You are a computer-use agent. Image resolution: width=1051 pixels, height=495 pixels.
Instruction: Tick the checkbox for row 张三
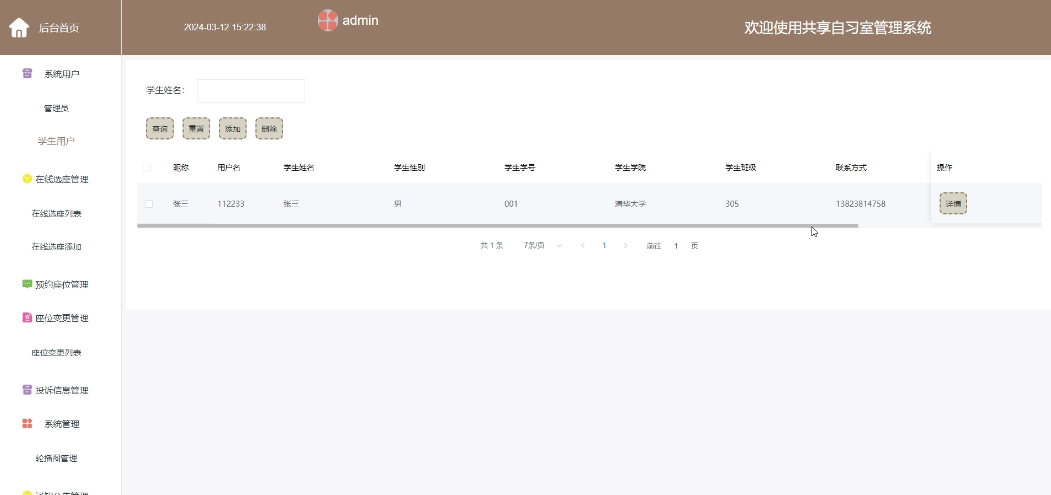click(149, 204)
